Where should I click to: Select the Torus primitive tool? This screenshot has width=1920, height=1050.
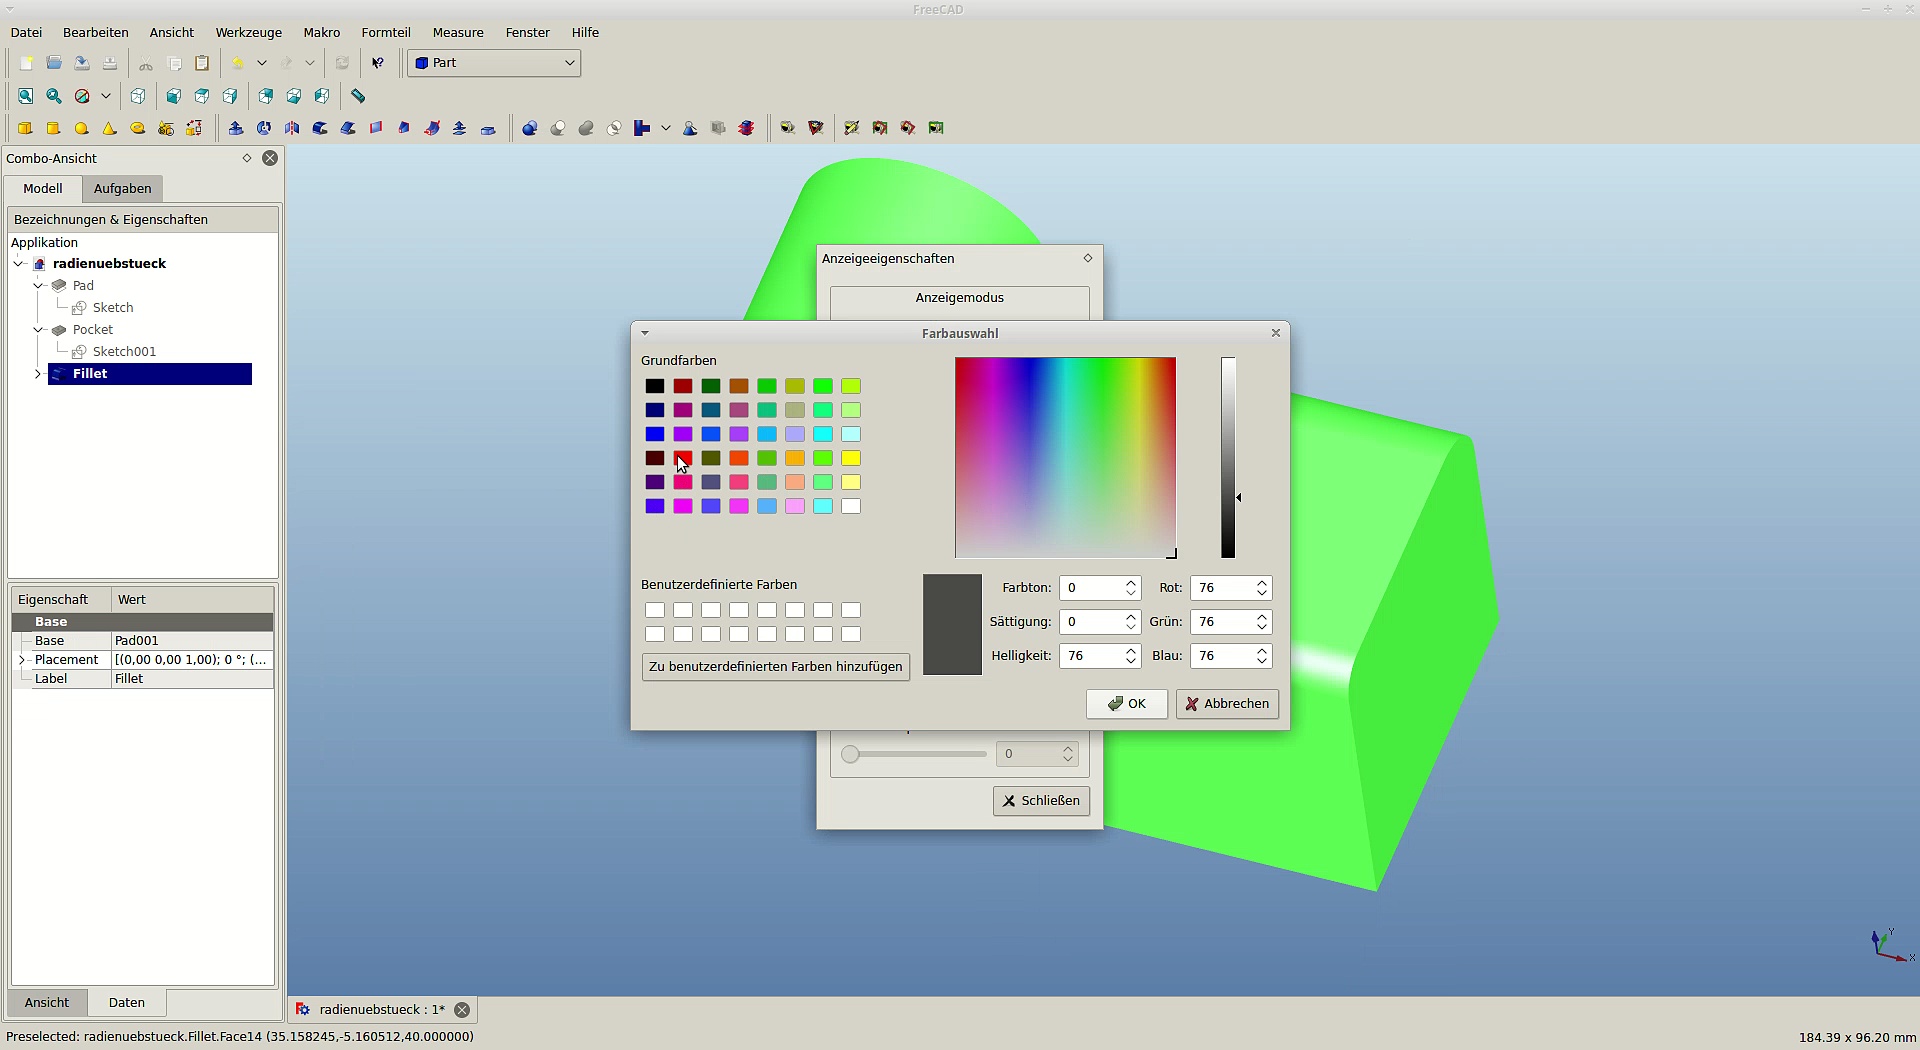tap(138, 128)
